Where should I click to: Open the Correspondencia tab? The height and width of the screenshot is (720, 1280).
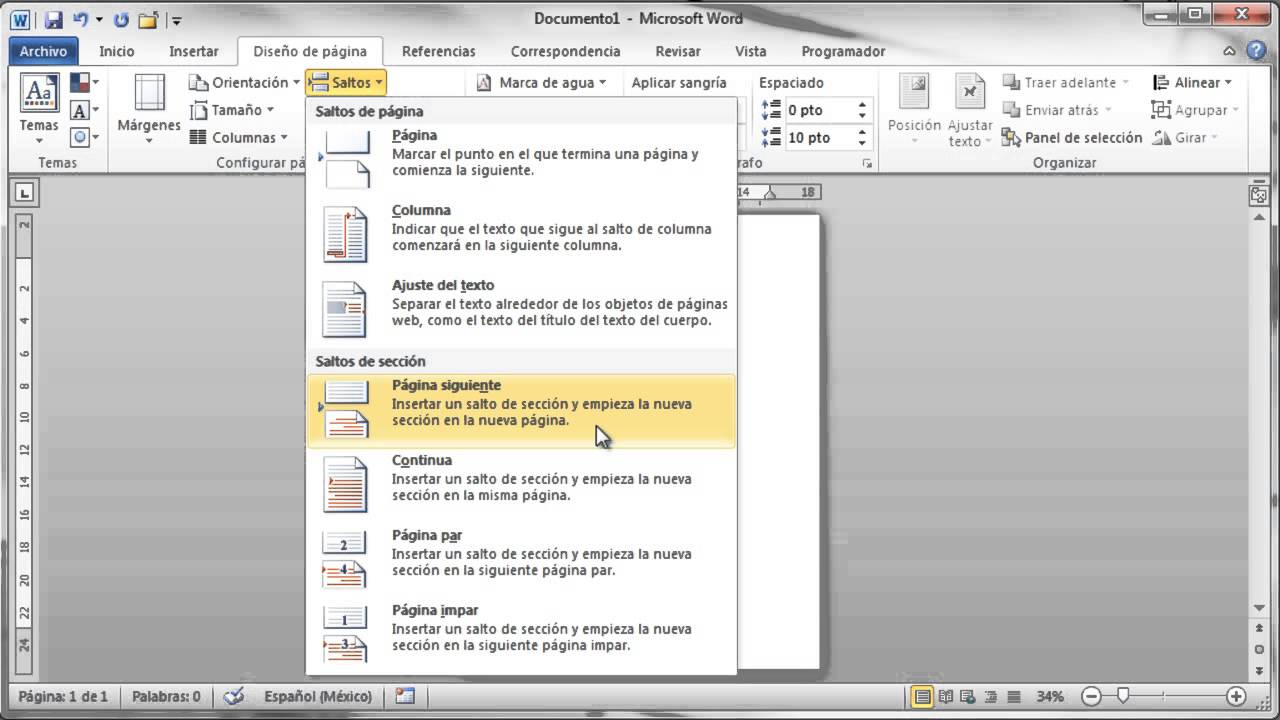pos(565,51)
